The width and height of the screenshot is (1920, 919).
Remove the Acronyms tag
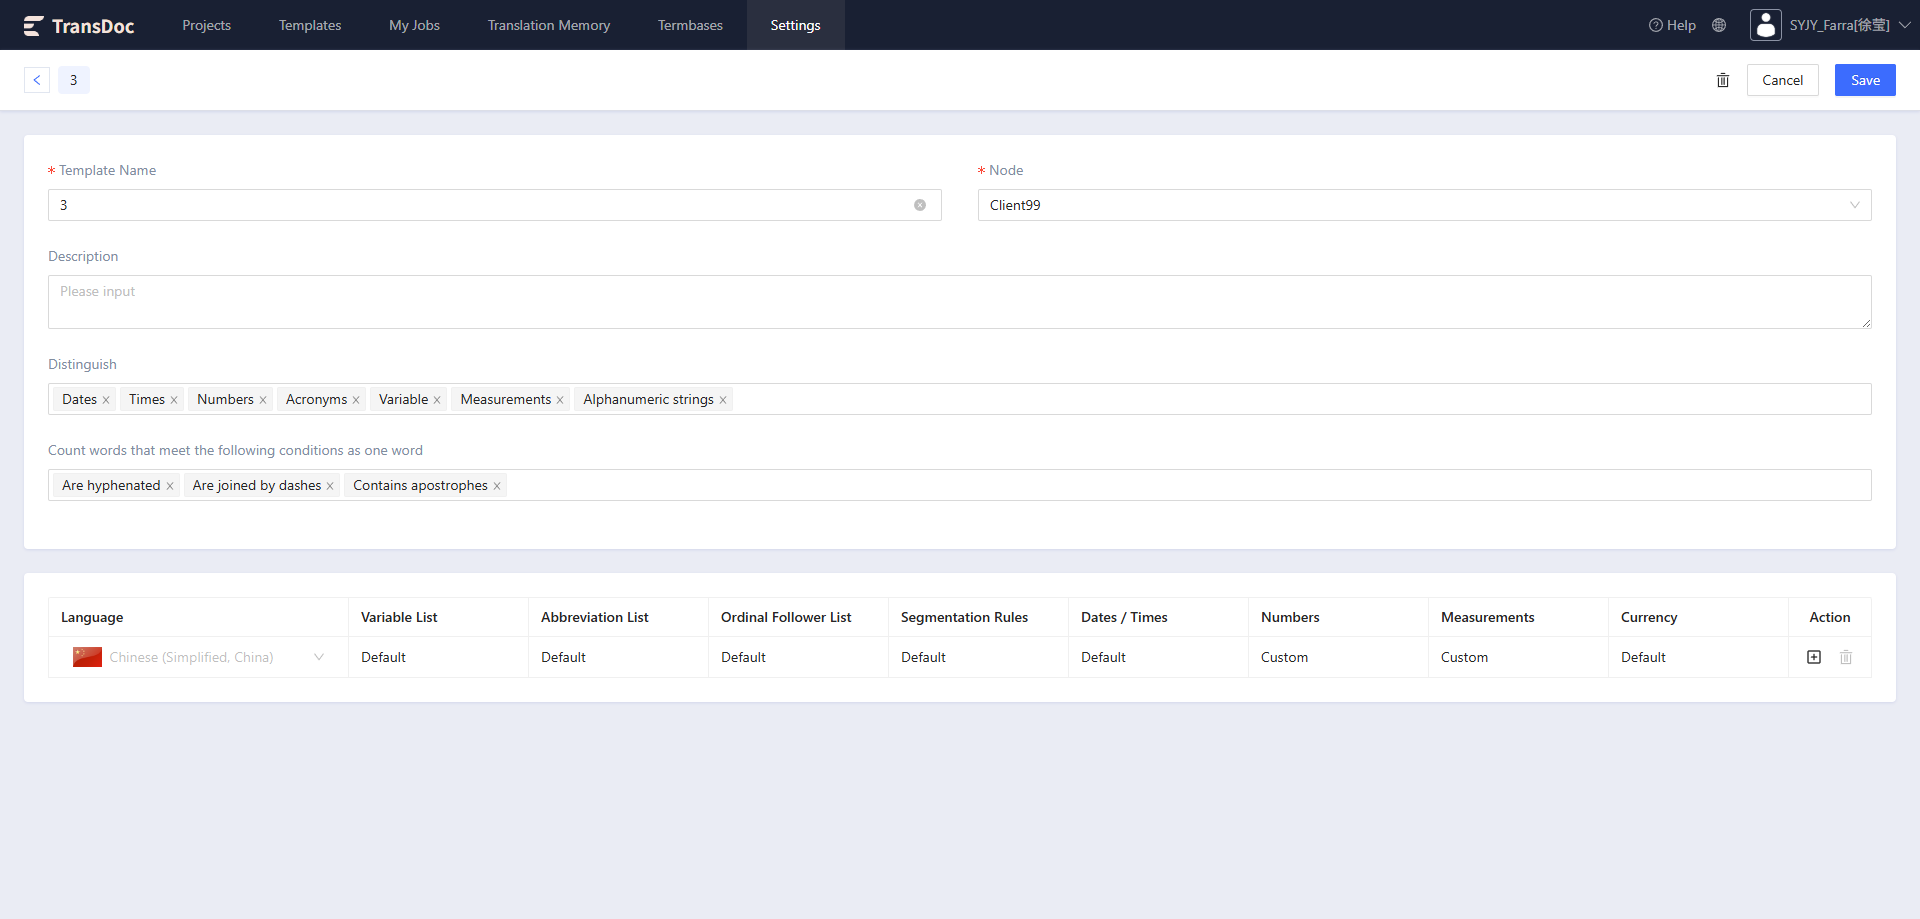(356, 400)
